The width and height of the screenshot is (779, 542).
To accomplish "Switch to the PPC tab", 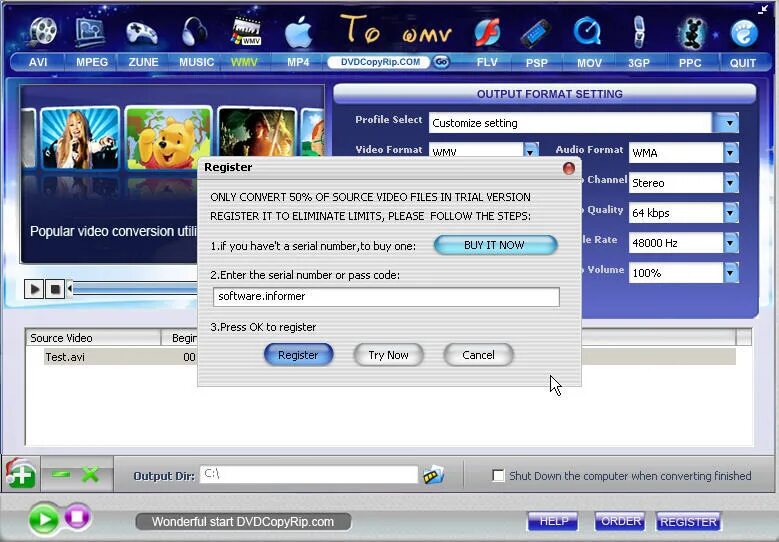I will pyautogui.click(x=690, y=63).
